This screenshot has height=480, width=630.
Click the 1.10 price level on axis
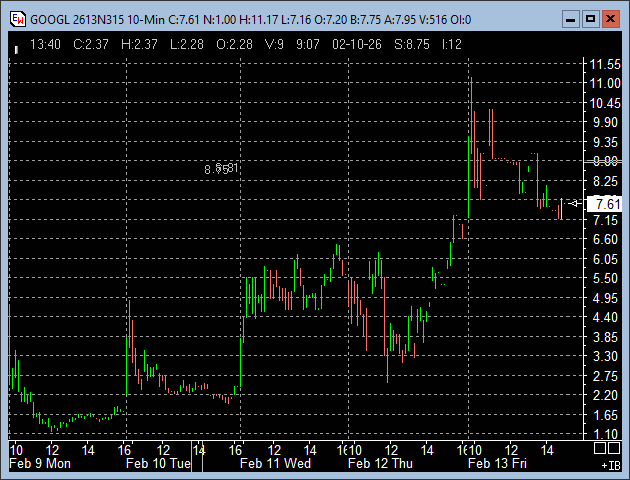[604, 434]
